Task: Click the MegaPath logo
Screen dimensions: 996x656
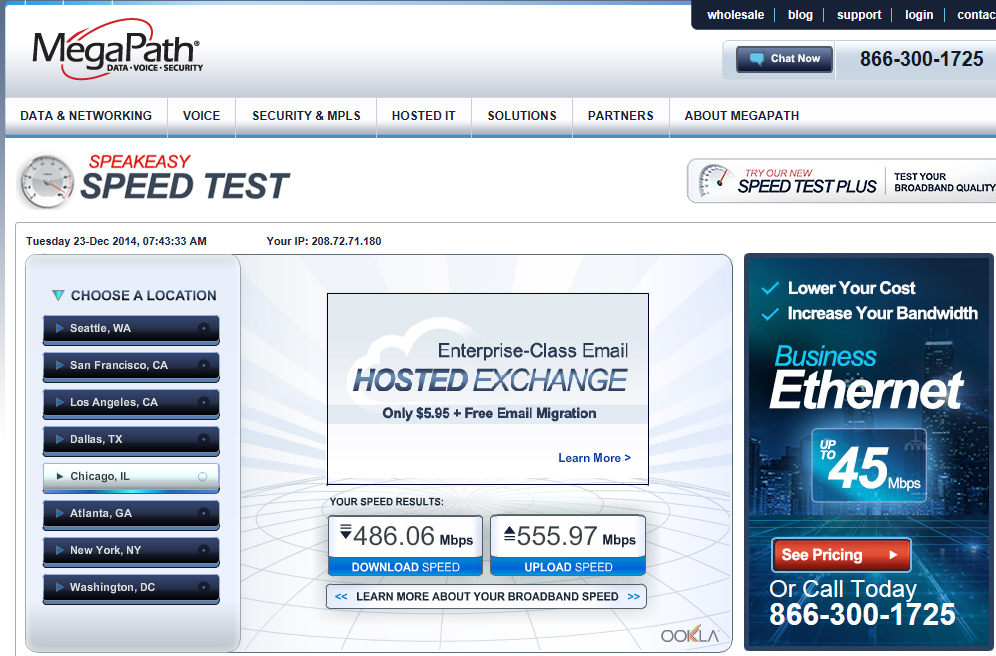Action: (117, 50)
